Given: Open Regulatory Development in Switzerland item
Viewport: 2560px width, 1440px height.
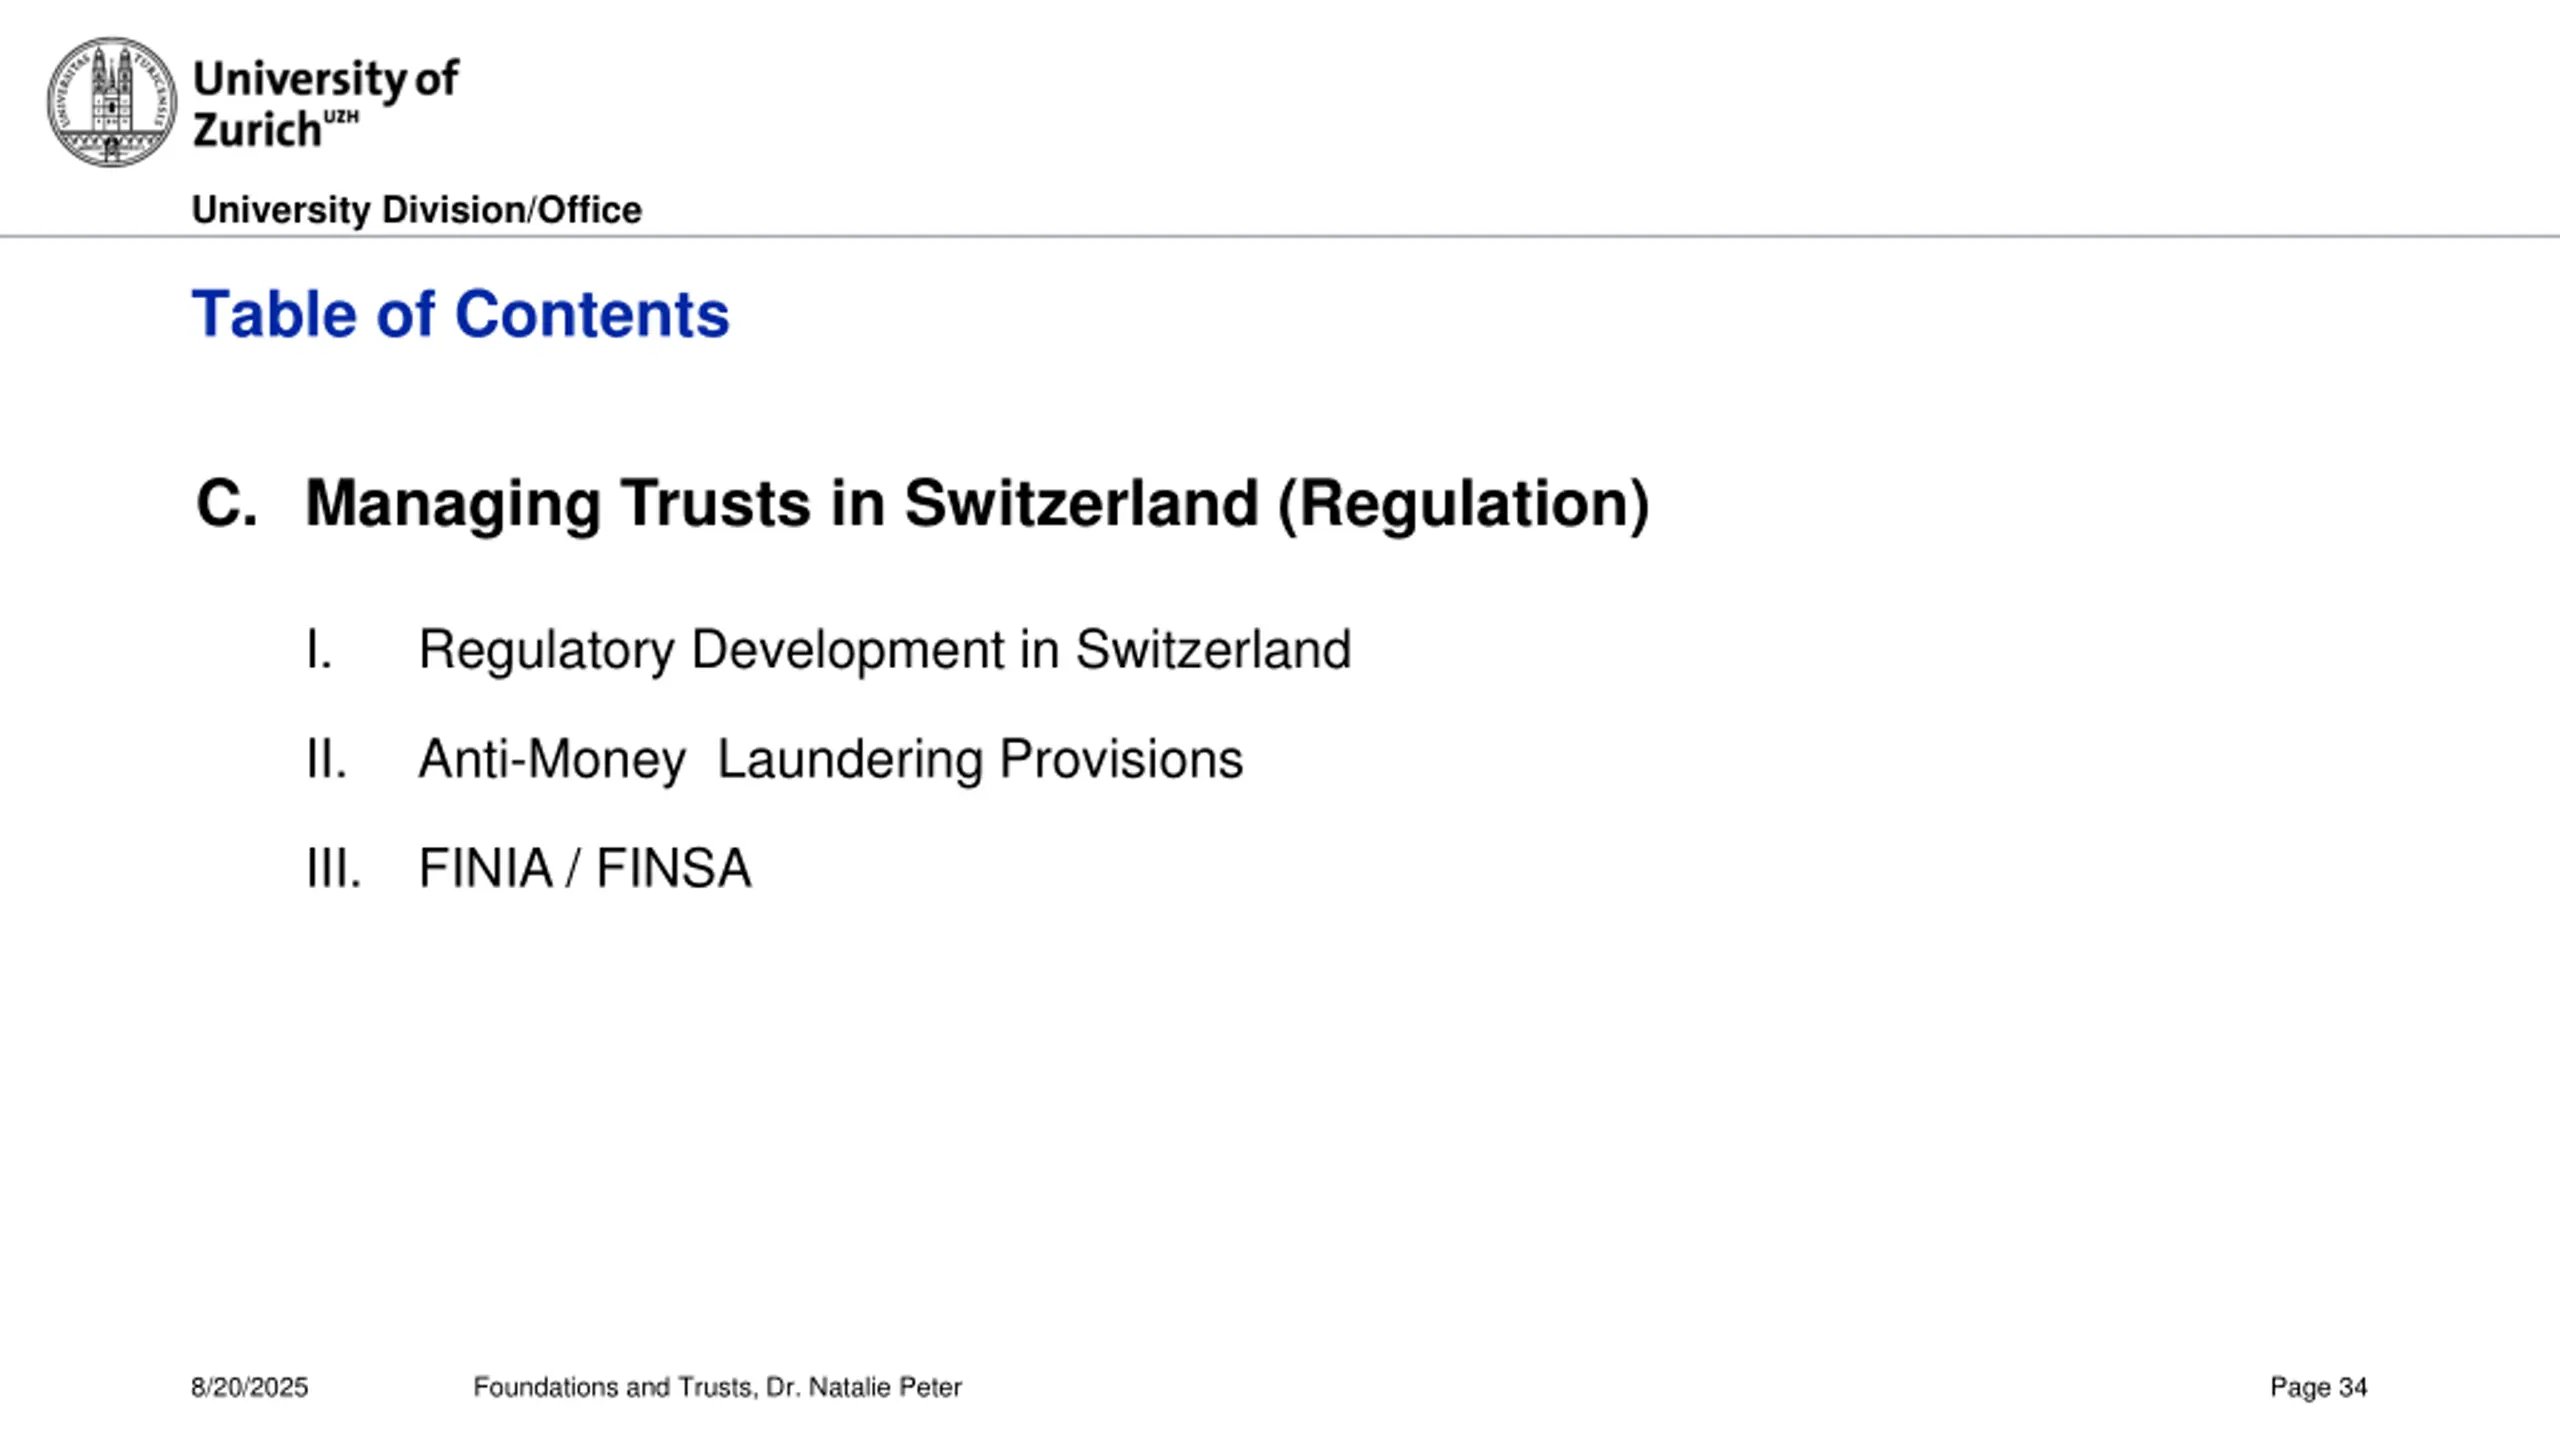Looking at the screenshot, I should [x=884, y=650].
